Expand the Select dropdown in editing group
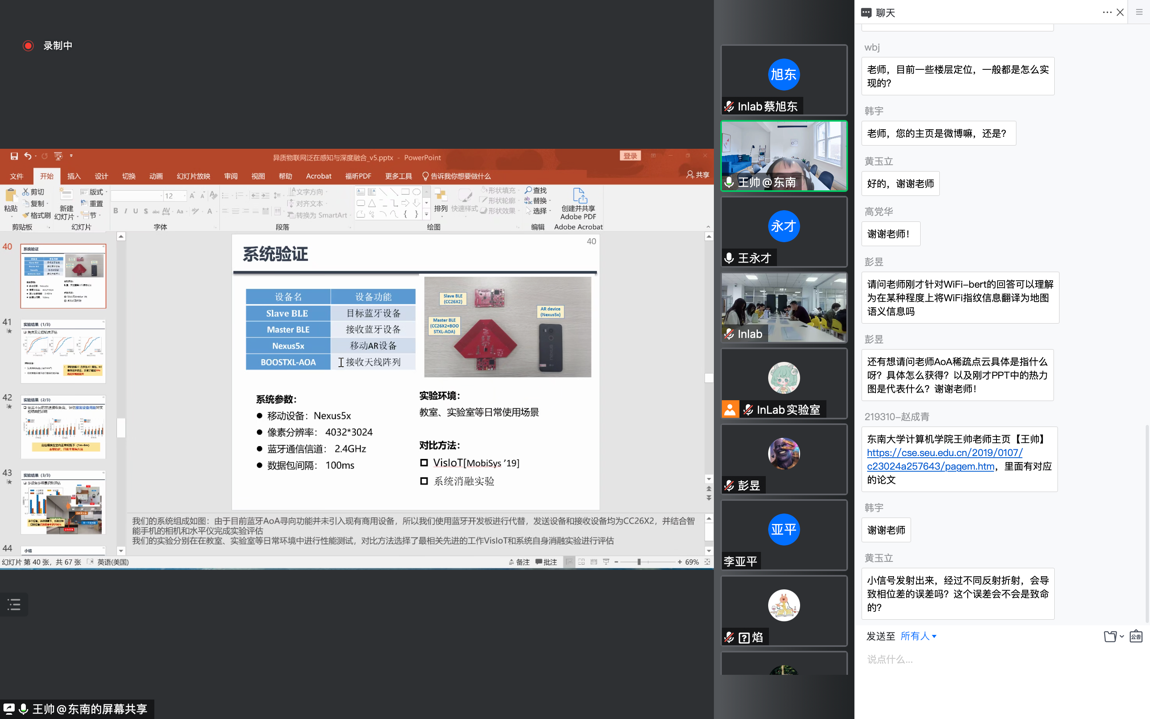Screen dimensions: 1150x719 point(539,211)
